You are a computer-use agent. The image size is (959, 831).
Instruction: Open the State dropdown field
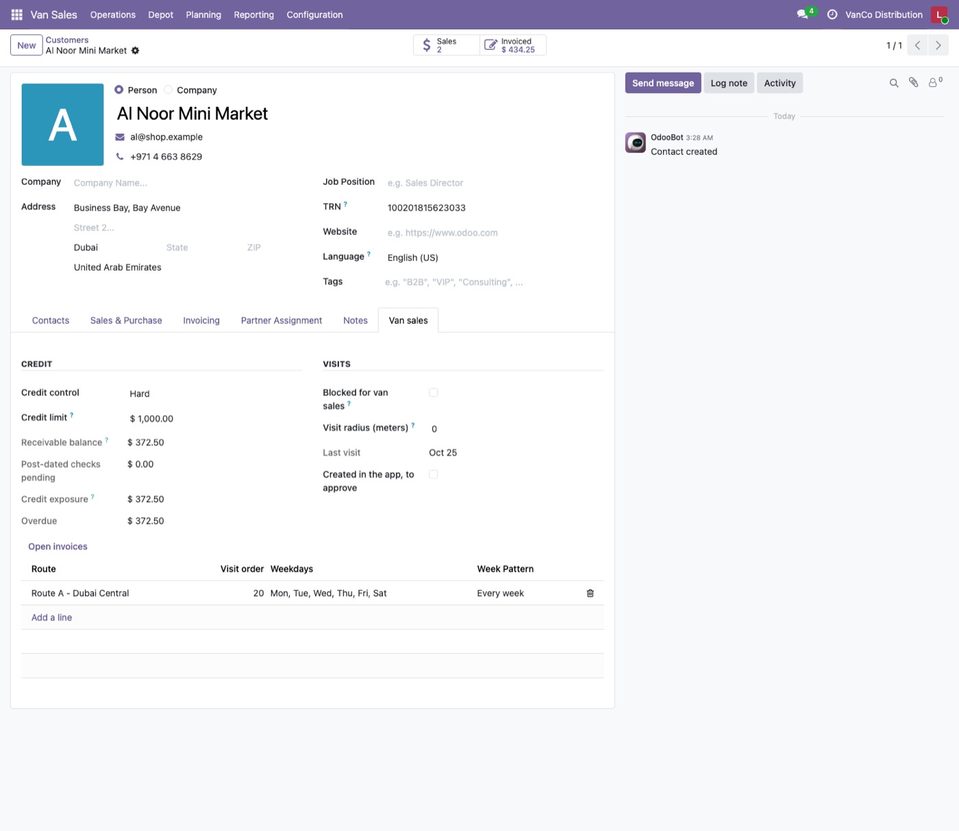[202, 248]
